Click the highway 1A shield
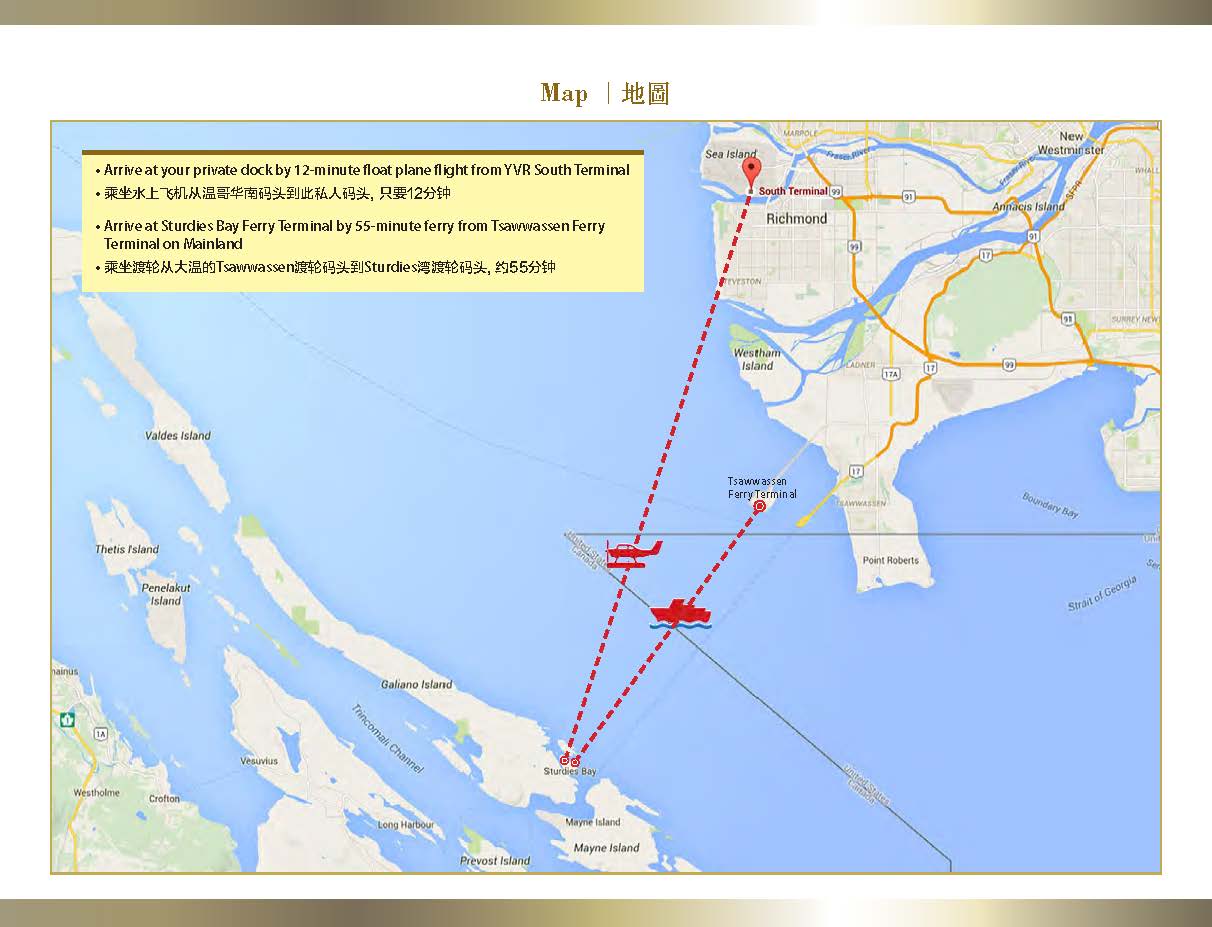This screenshot has height=927, width=1212. coord(100,734)
